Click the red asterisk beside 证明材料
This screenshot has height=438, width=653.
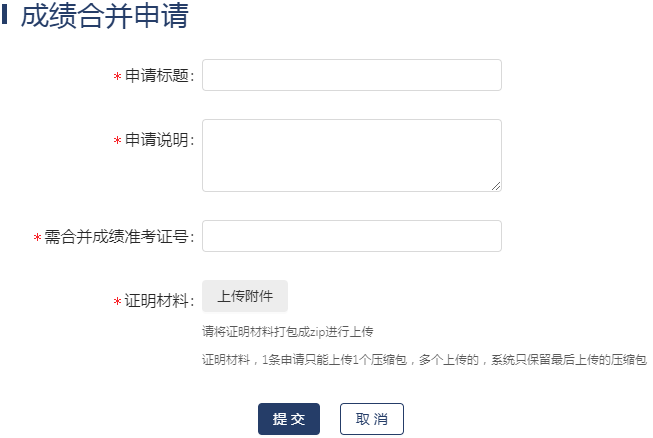117,301
